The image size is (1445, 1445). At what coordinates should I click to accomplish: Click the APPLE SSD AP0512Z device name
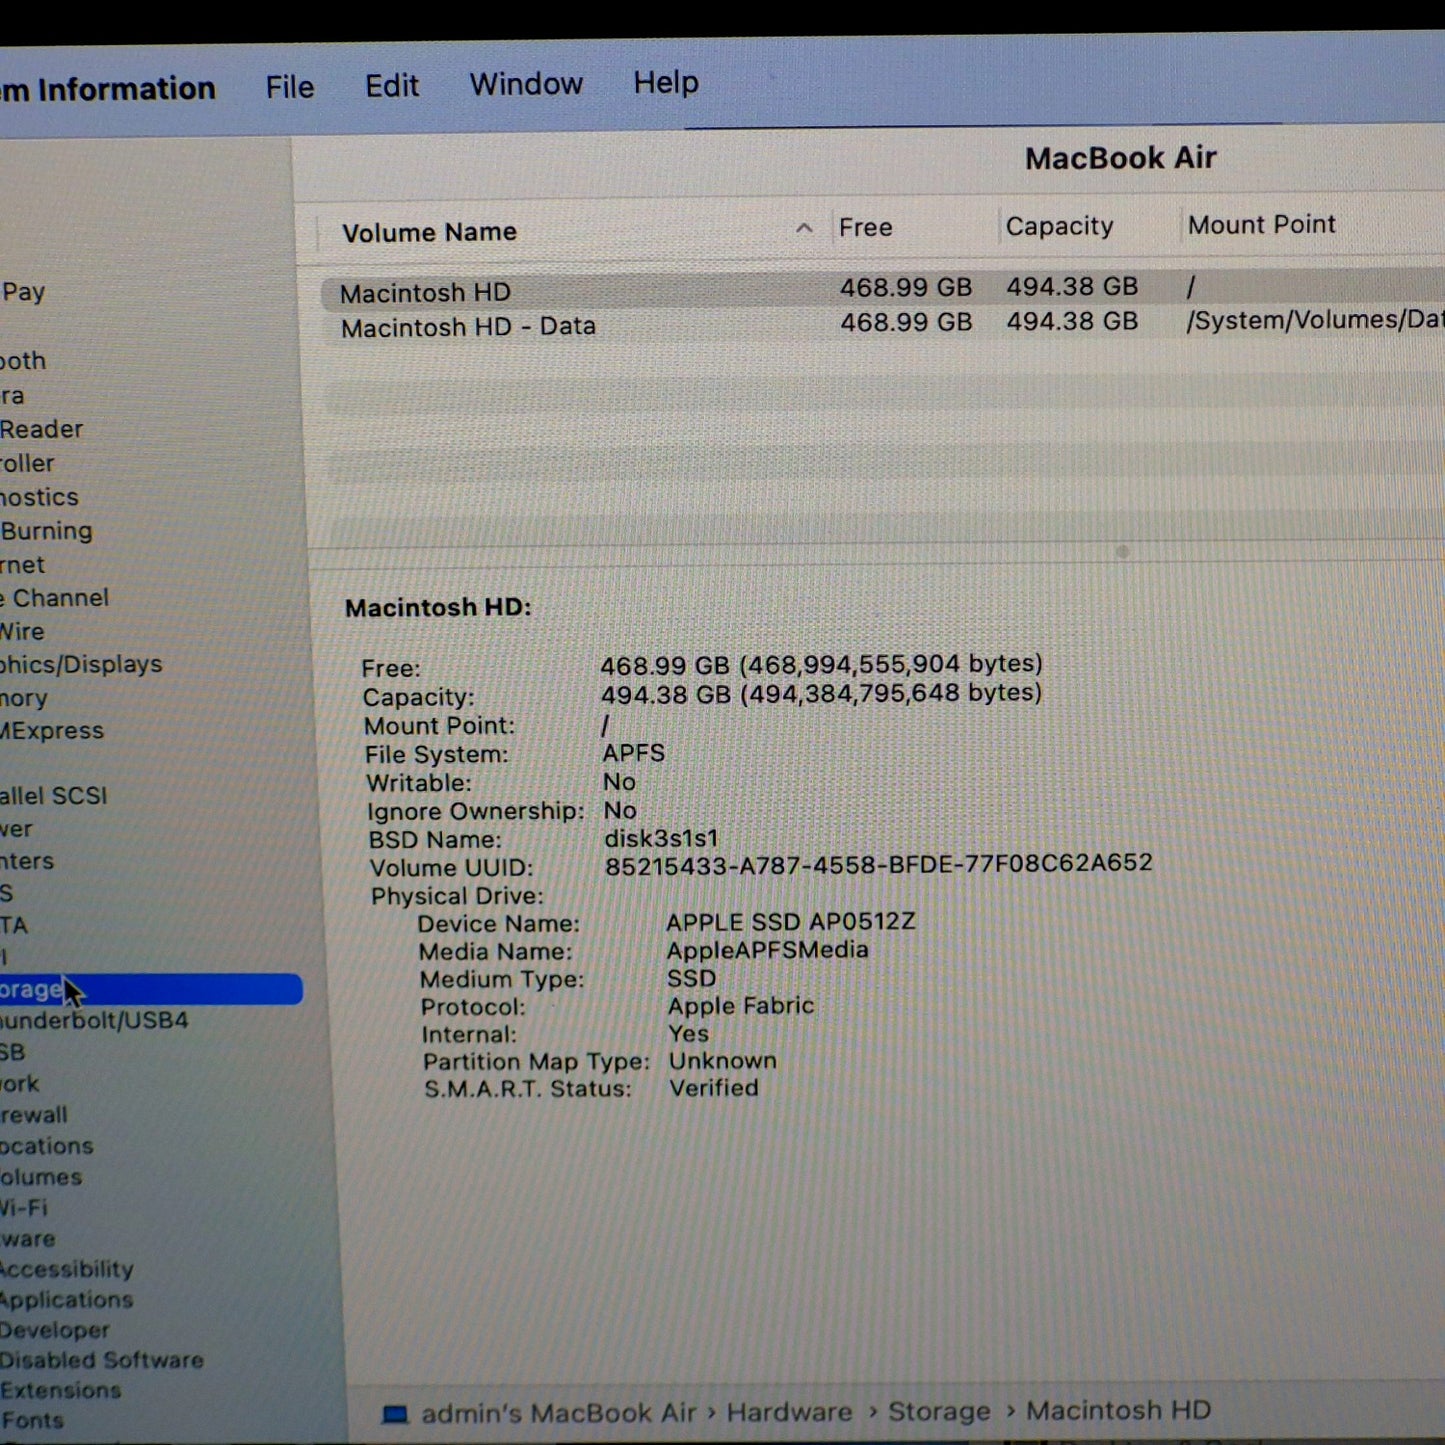pos(790,922)
